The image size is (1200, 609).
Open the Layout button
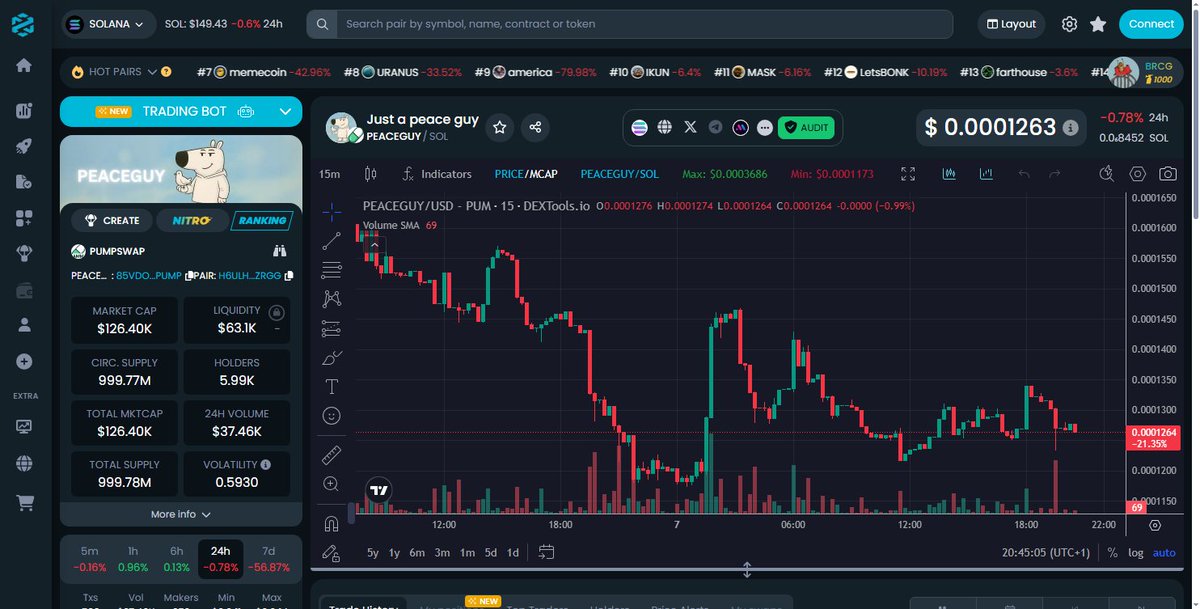coord(1011,24)
